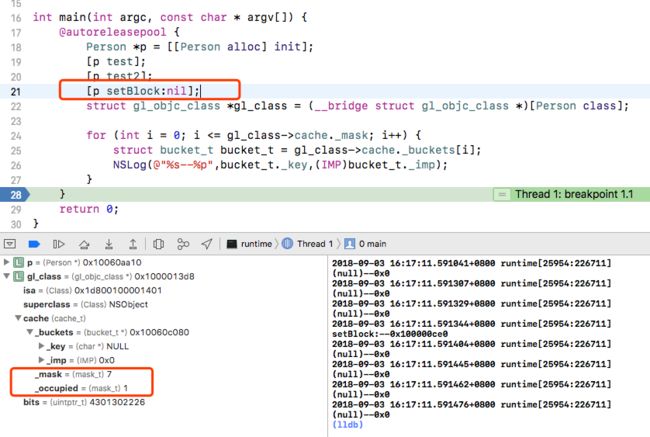This screenshot has width=650, height=437.
Task: Toggle the blue breakpoints activation button
Action: [34, 244]
